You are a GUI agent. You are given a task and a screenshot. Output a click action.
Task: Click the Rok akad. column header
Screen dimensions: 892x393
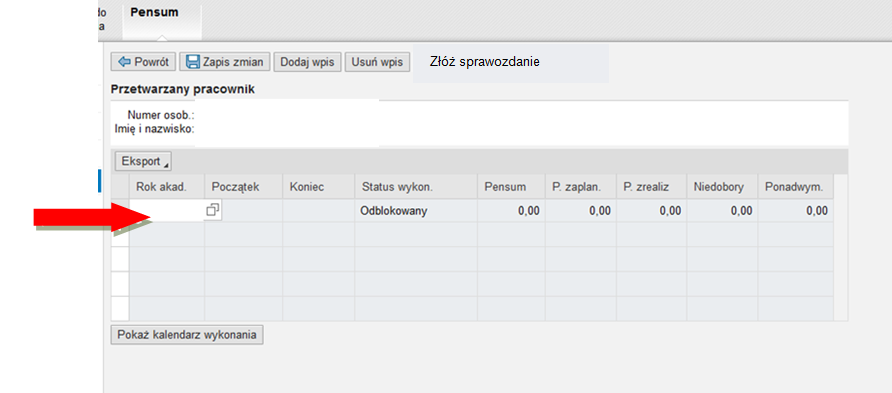167,187
